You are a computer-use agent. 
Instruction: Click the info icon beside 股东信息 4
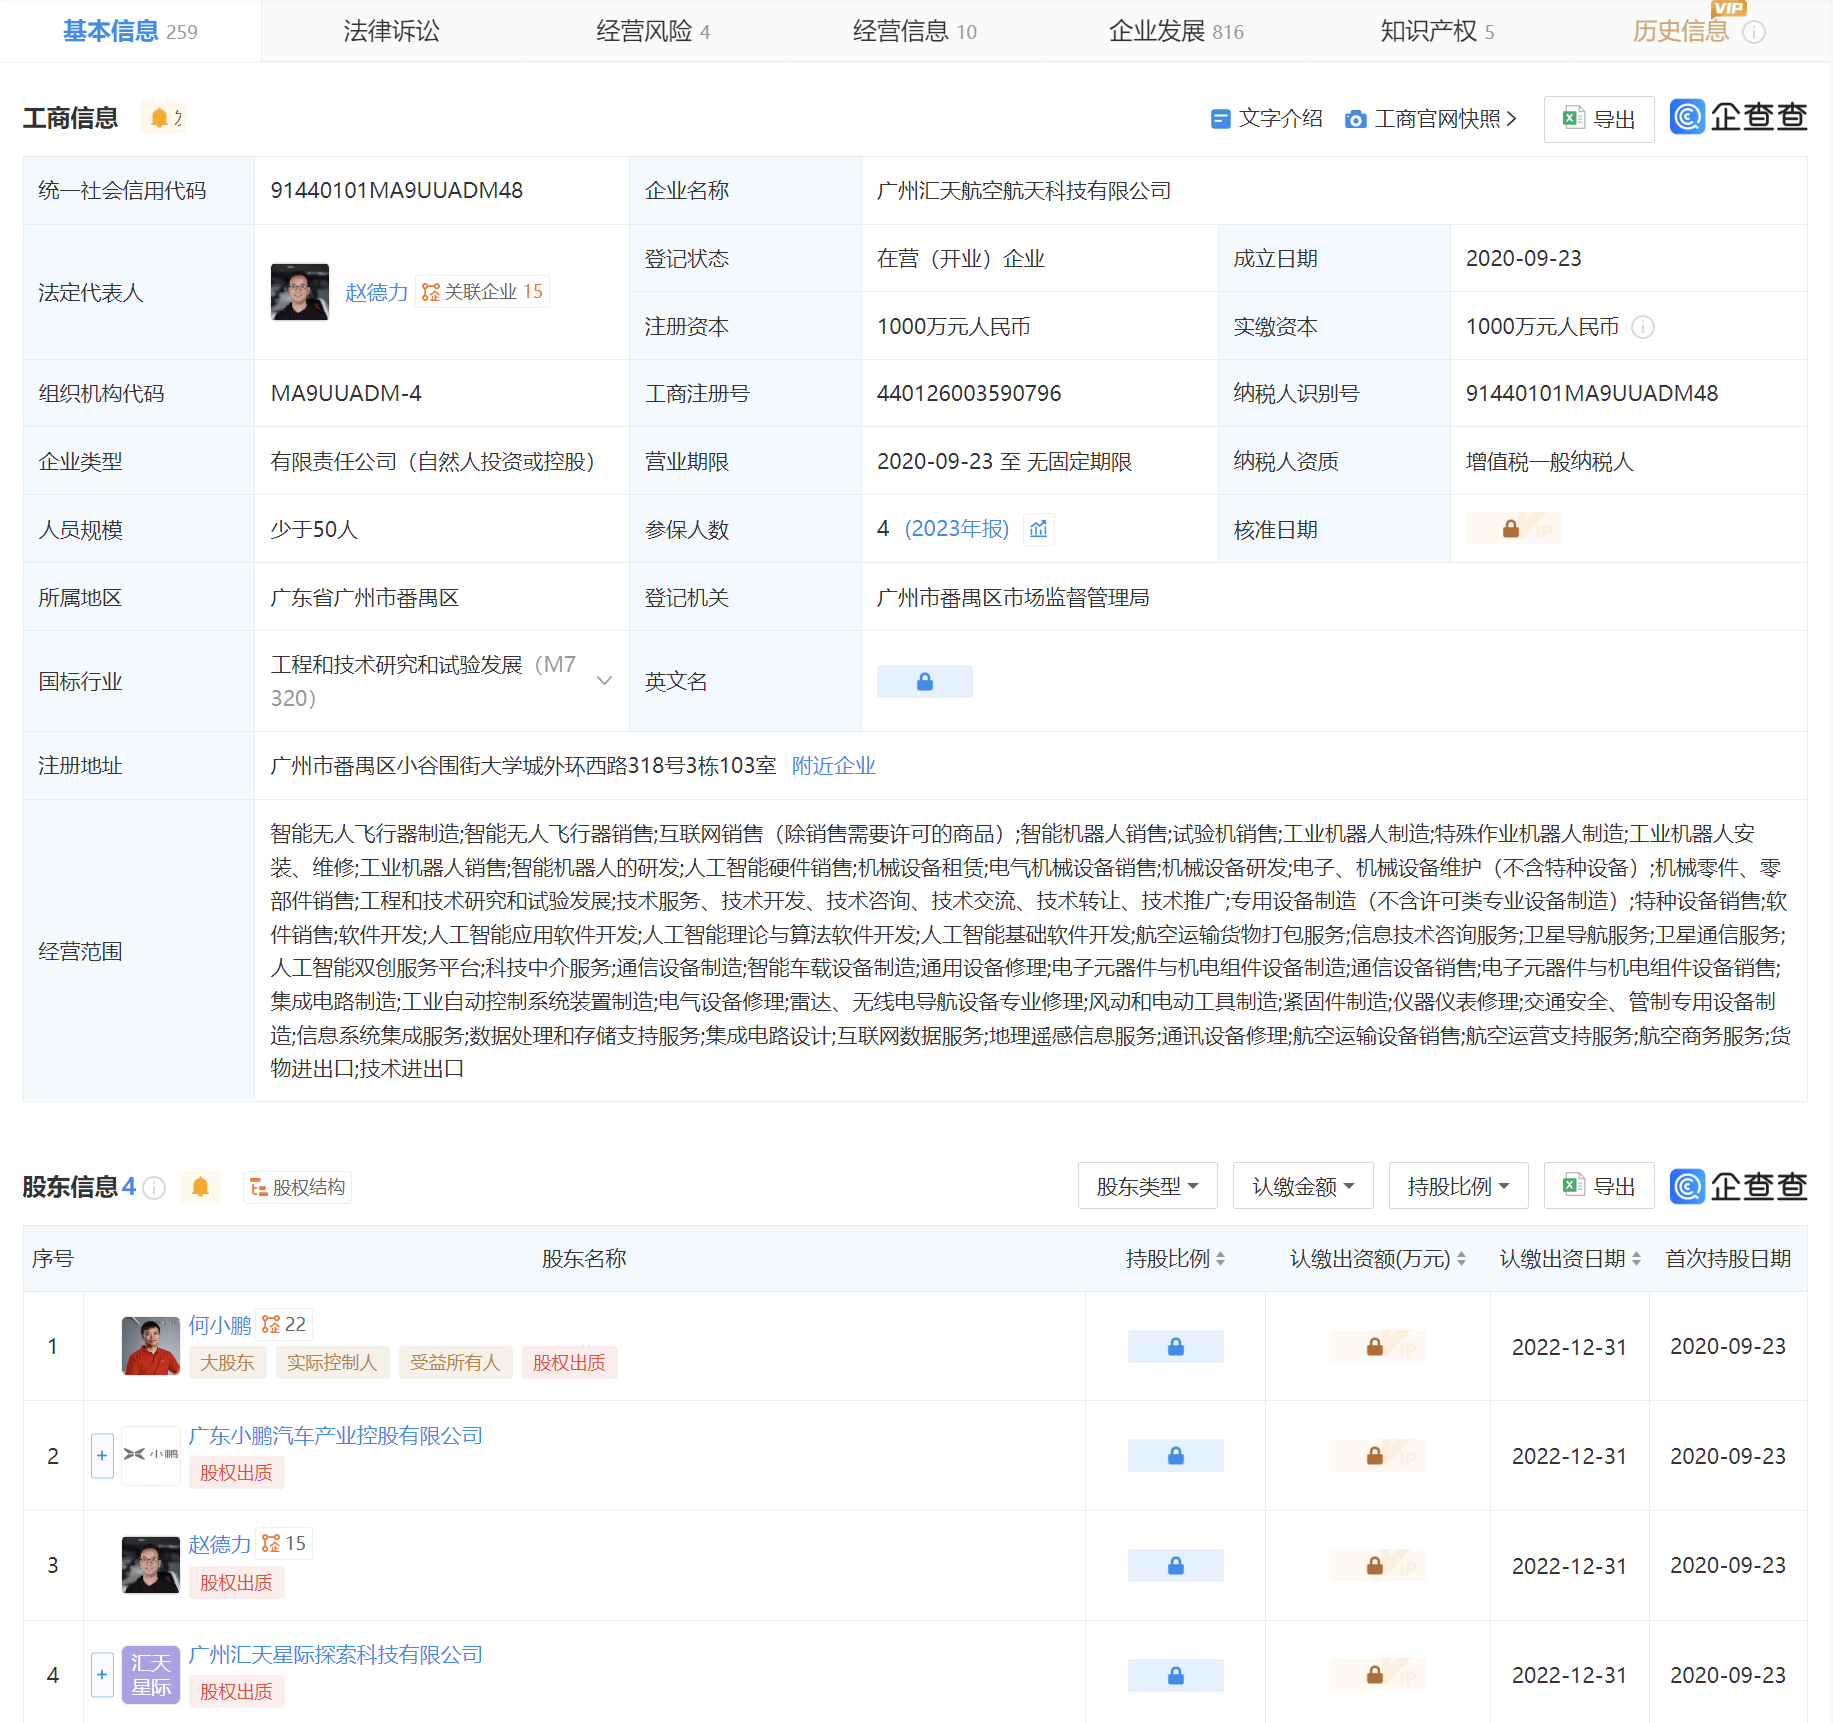(154, 1188)
